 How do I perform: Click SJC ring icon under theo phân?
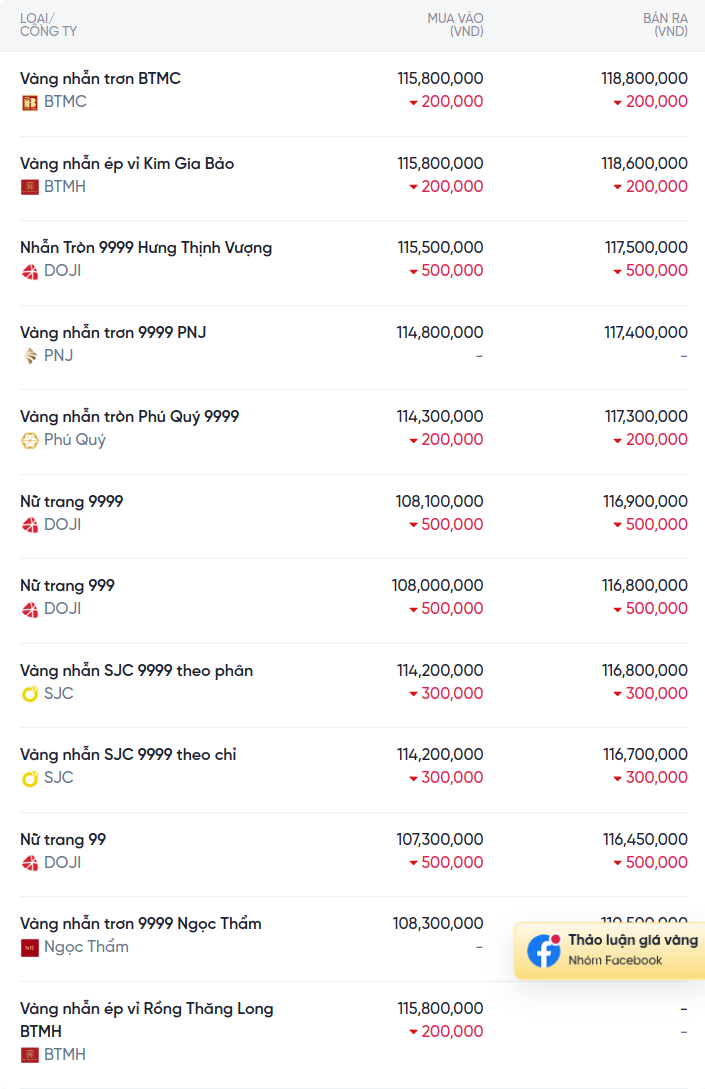pos(29,694)
